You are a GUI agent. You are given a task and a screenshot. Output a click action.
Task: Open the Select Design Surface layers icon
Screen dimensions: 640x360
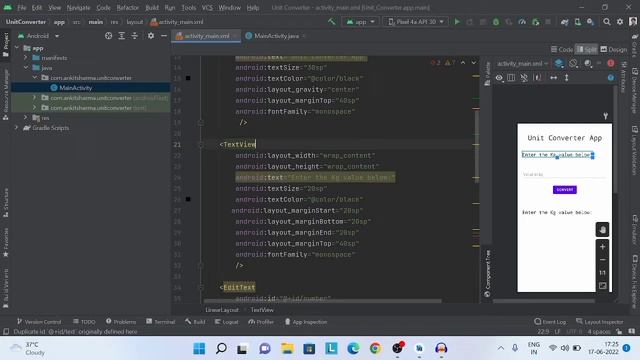click(559, 64)
